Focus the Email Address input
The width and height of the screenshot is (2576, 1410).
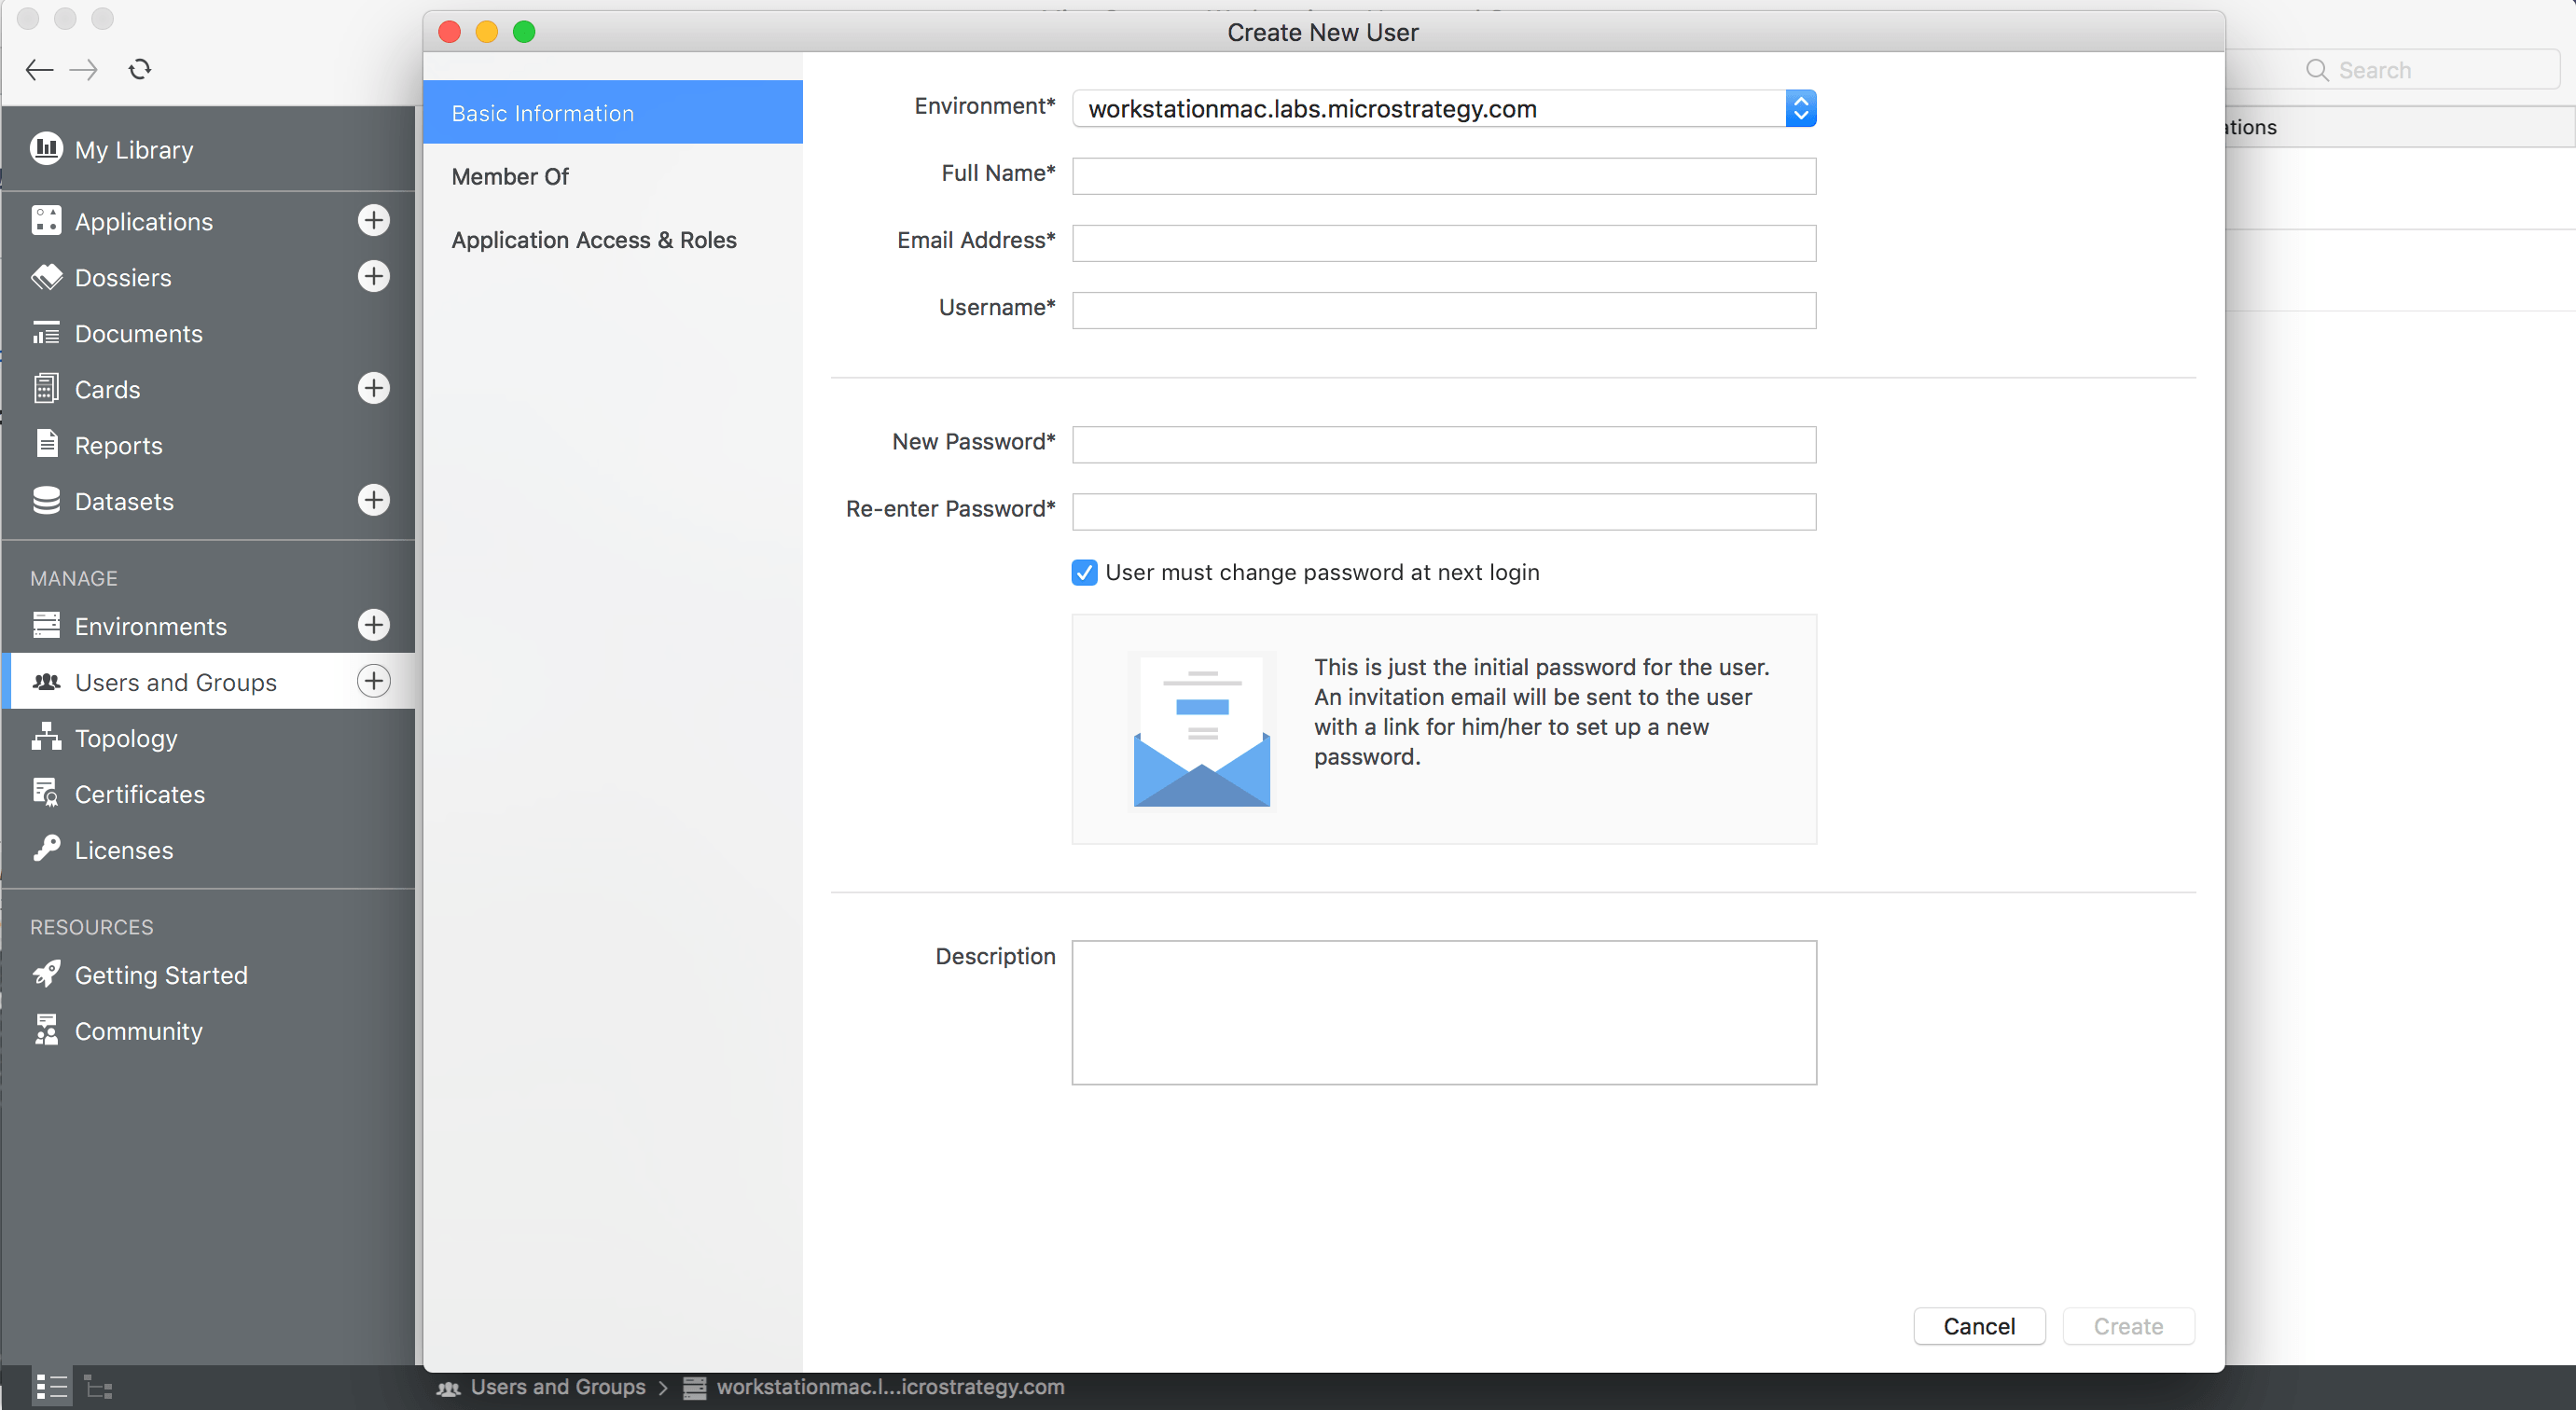(x=1443, y=243)
